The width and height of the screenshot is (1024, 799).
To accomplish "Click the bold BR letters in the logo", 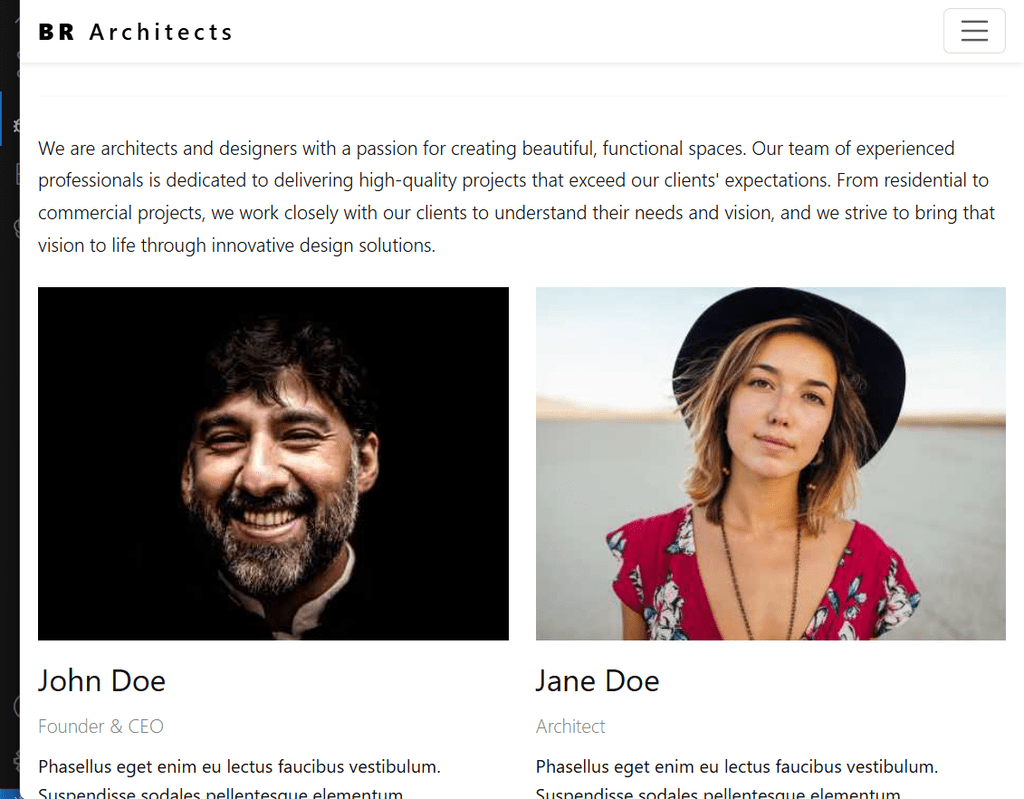I will 57,32.
